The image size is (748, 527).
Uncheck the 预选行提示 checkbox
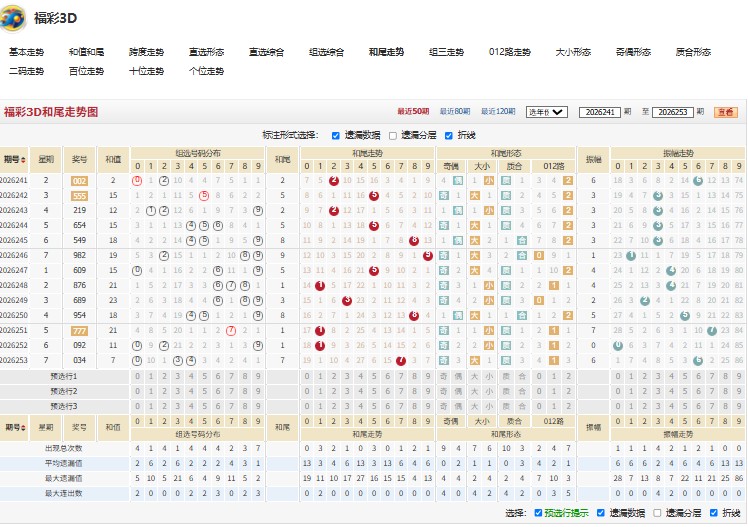(538, 513)
